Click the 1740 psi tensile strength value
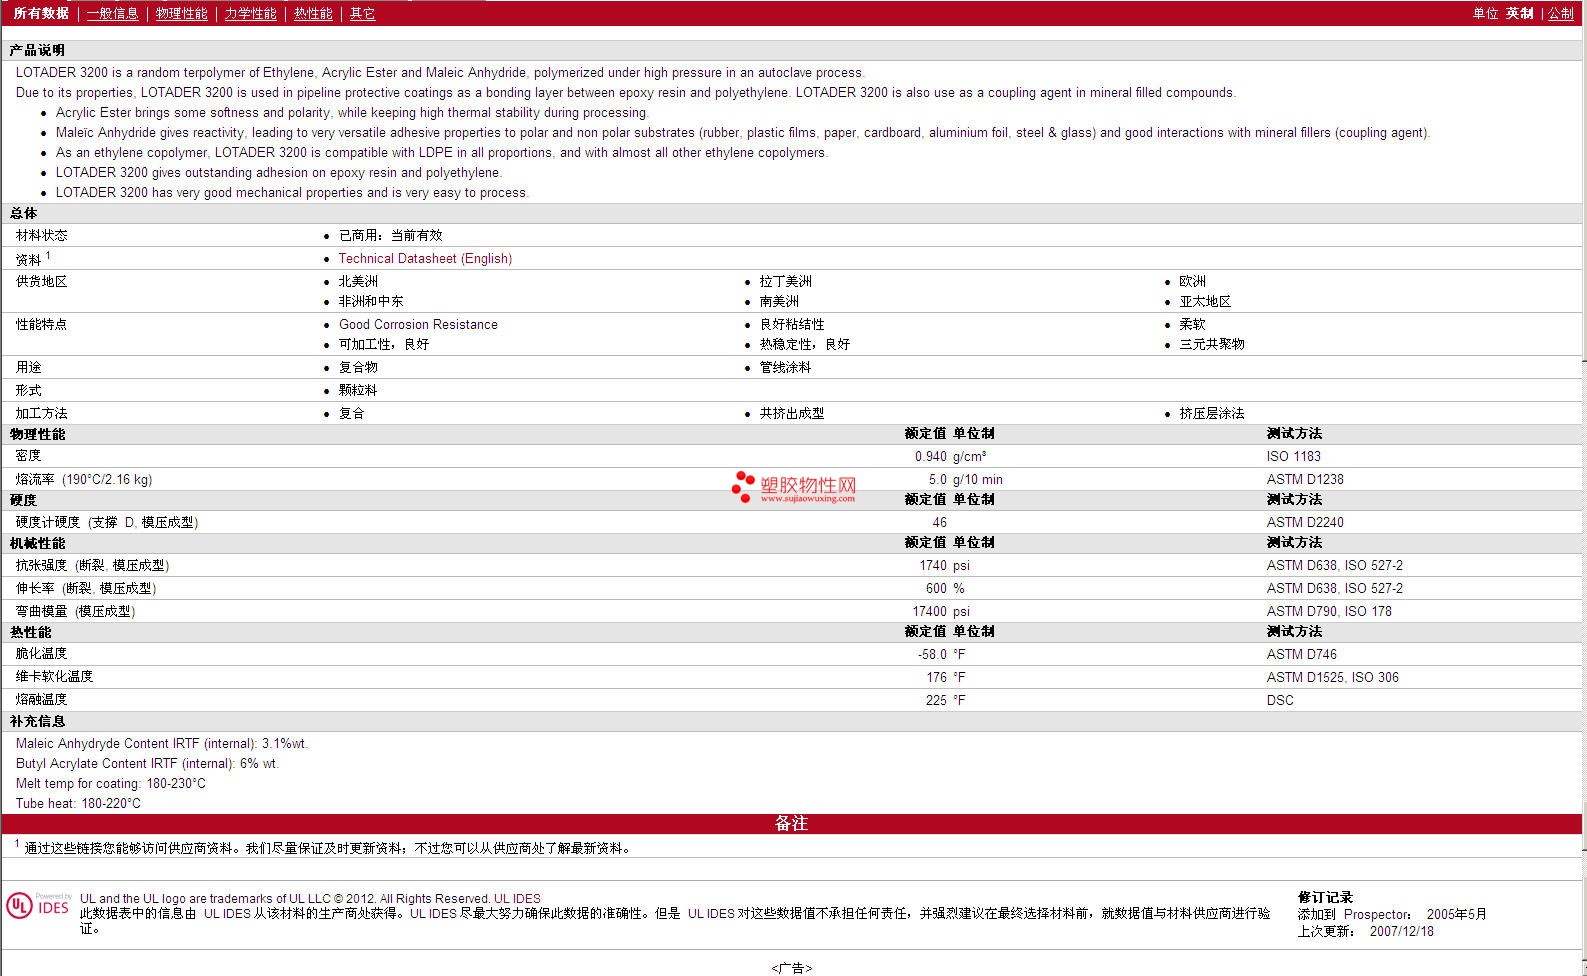The width and height of the screenshot is (1587, 976). coord(944,566)
